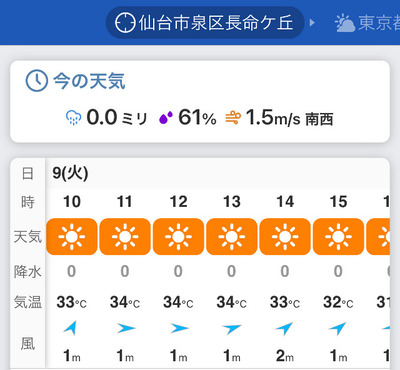Tap the wind direction arrow for 14時

click(x=284, y=328)
